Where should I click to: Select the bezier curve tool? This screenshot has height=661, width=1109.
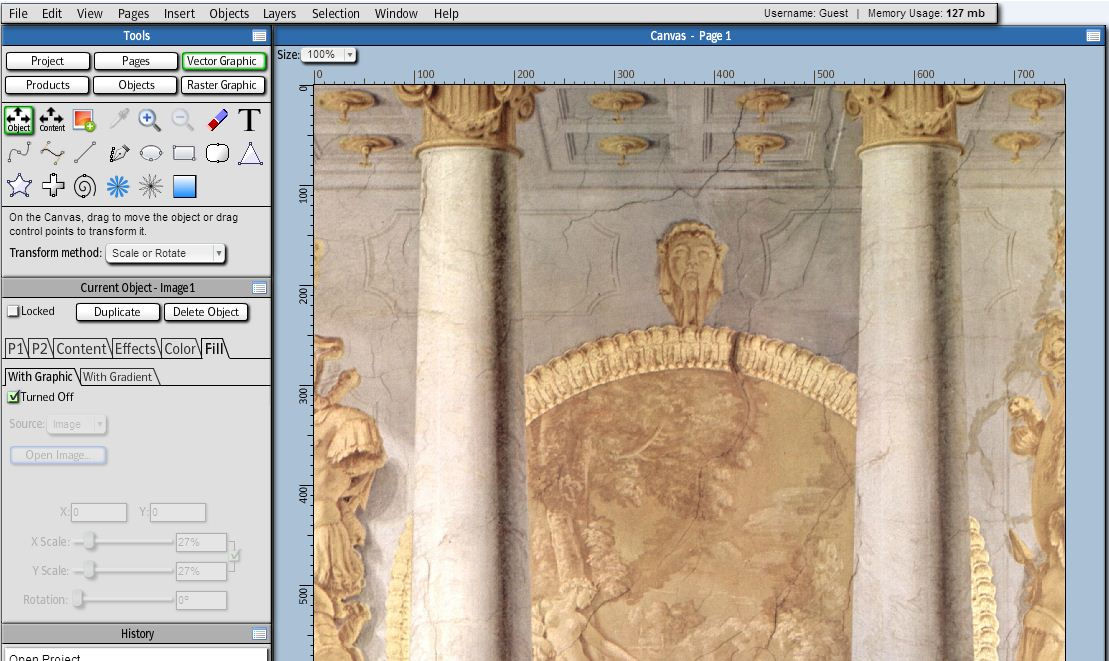[x=52, y=153]
